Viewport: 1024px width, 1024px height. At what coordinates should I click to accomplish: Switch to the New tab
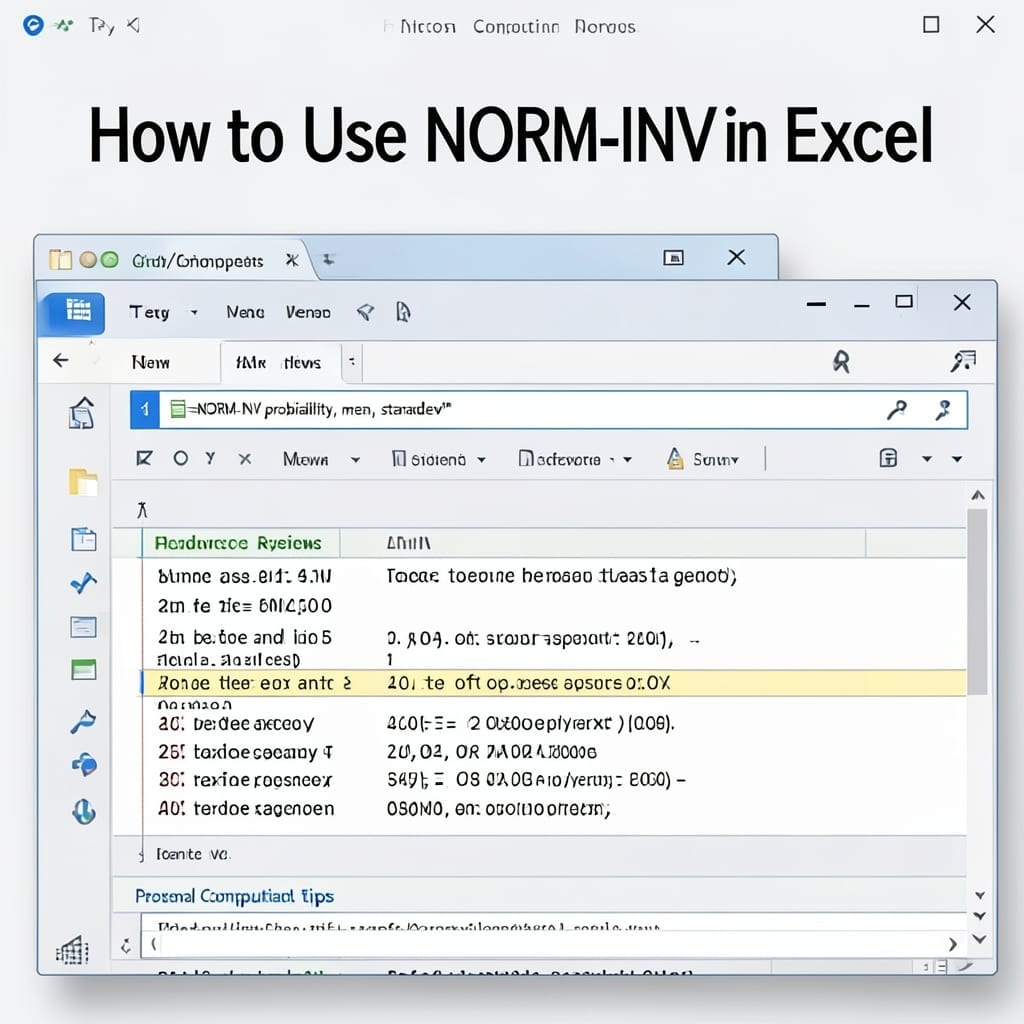point(150,362)
